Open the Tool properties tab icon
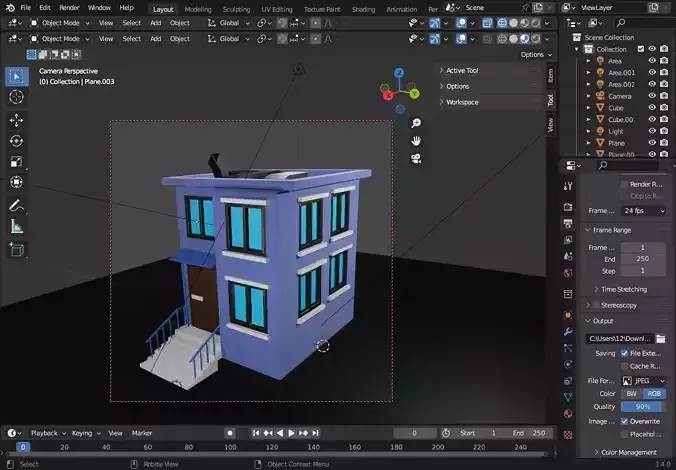 [568, 186]
